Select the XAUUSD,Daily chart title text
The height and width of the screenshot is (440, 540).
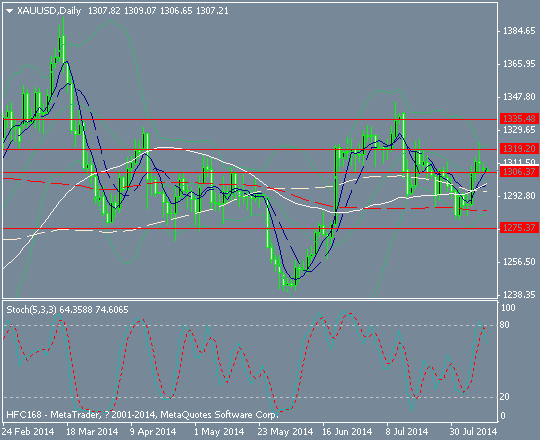click(49, 11)
